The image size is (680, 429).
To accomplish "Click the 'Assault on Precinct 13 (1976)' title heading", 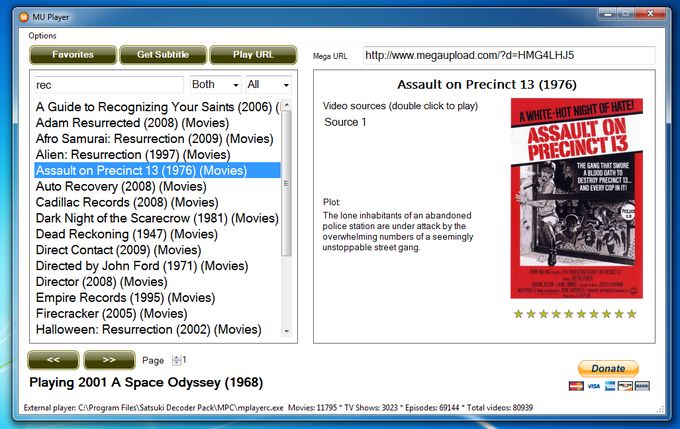I will [x=487, y=84].
